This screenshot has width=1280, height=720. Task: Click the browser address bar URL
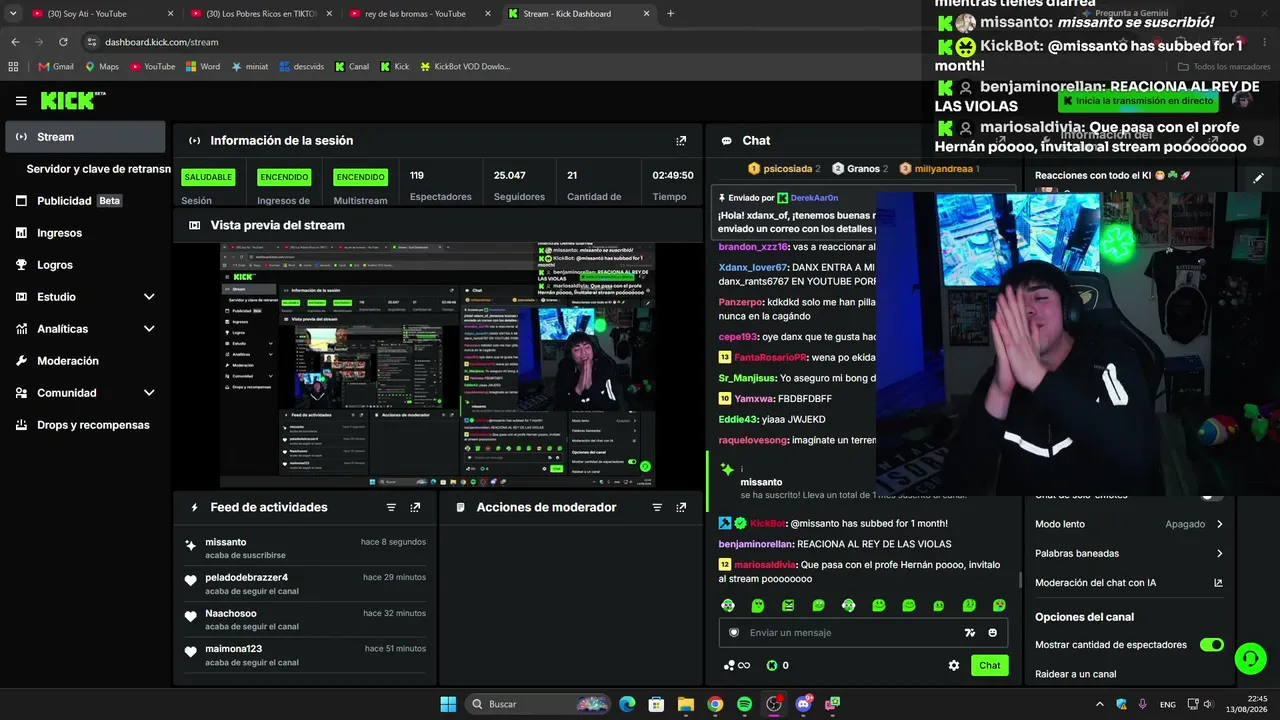161,42
